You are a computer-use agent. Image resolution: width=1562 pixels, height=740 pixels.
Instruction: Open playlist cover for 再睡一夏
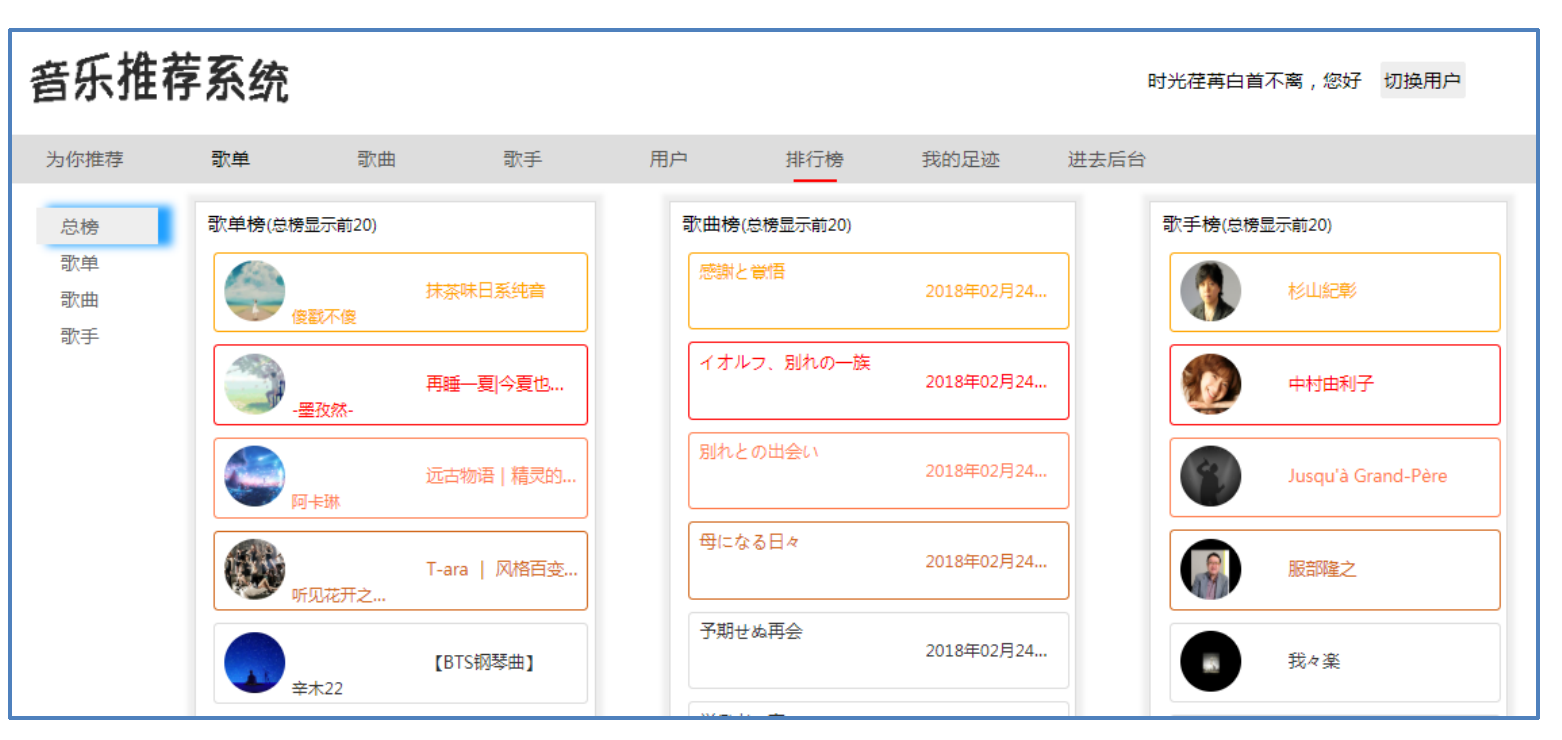255,384
